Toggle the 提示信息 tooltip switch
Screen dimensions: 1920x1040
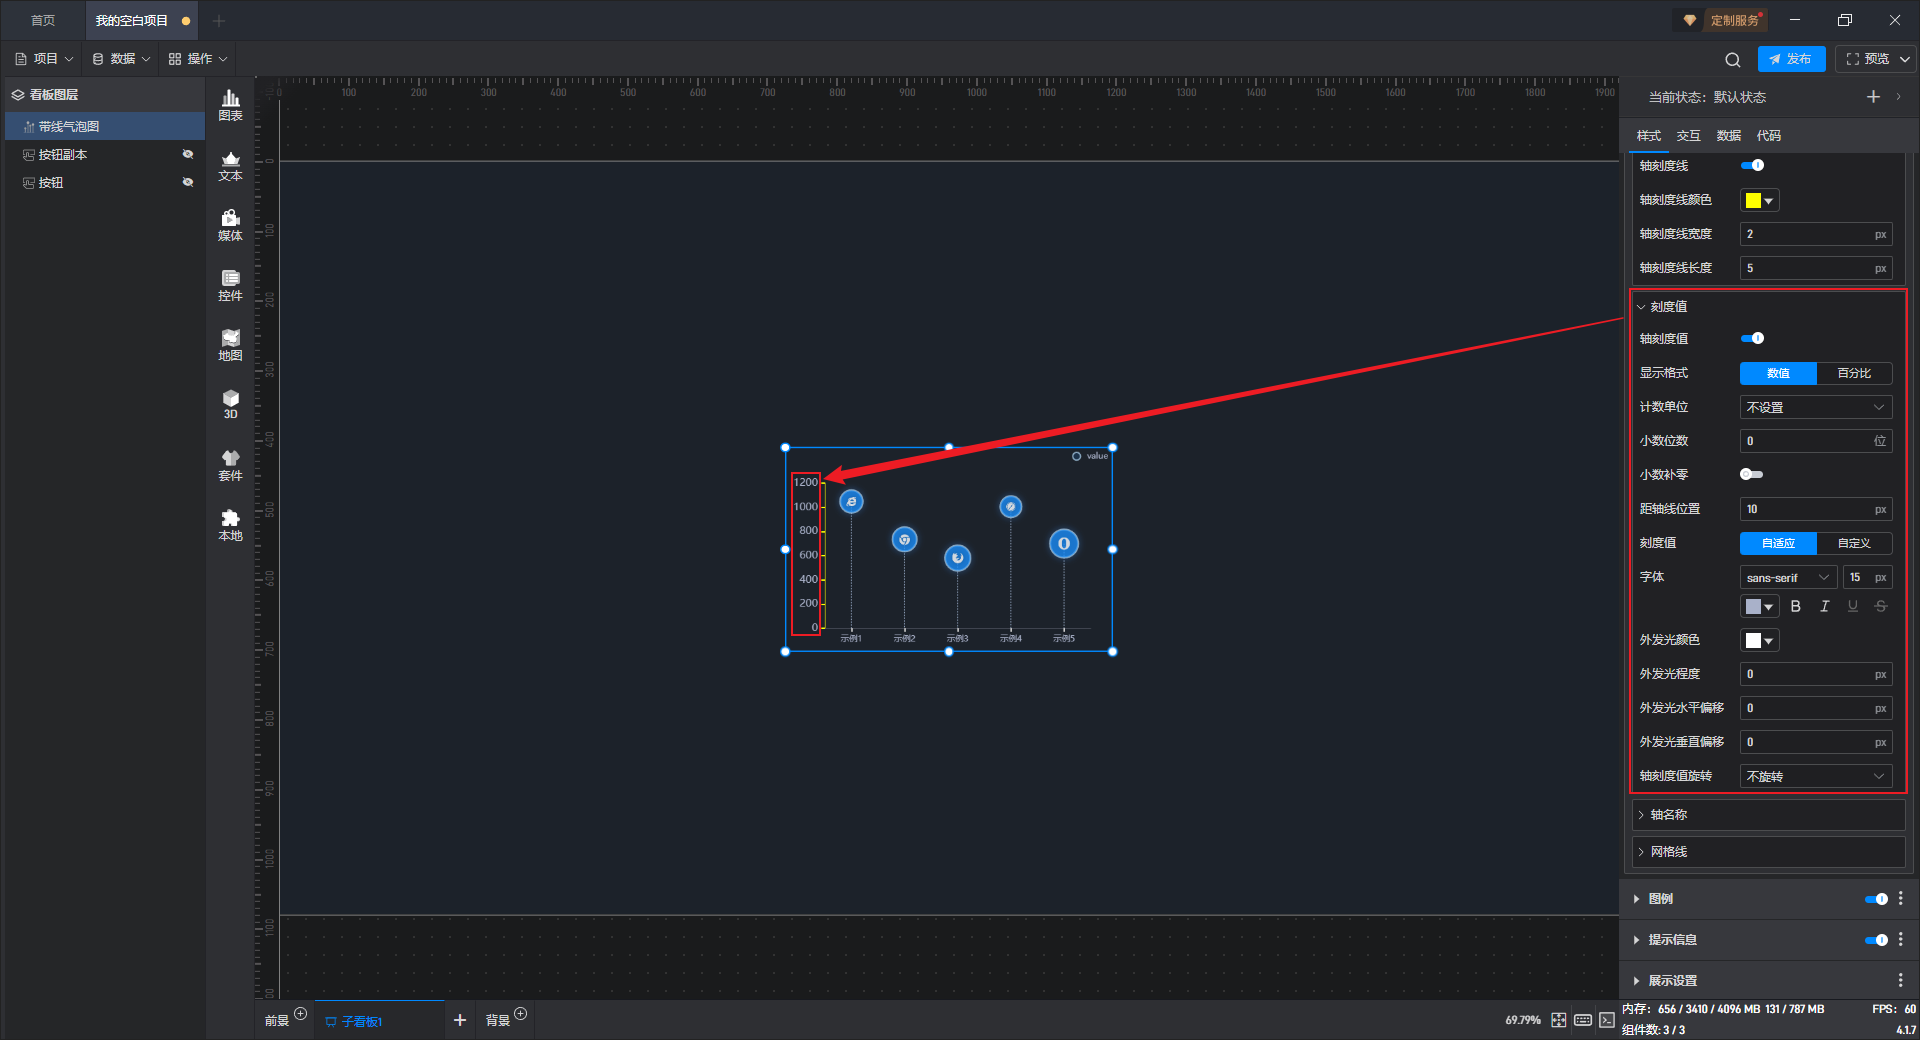pyautogui.click(x=1876, y=940)
